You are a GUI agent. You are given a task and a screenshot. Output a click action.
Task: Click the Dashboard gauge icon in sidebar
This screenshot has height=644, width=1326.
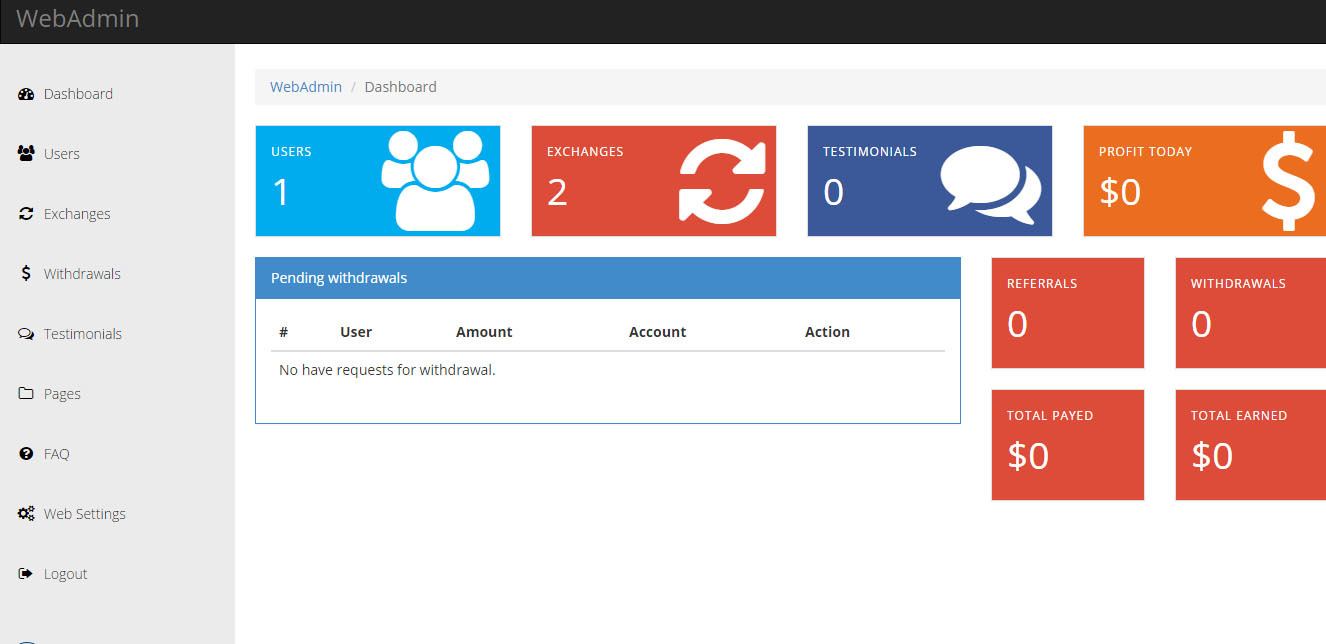point(26,94)
